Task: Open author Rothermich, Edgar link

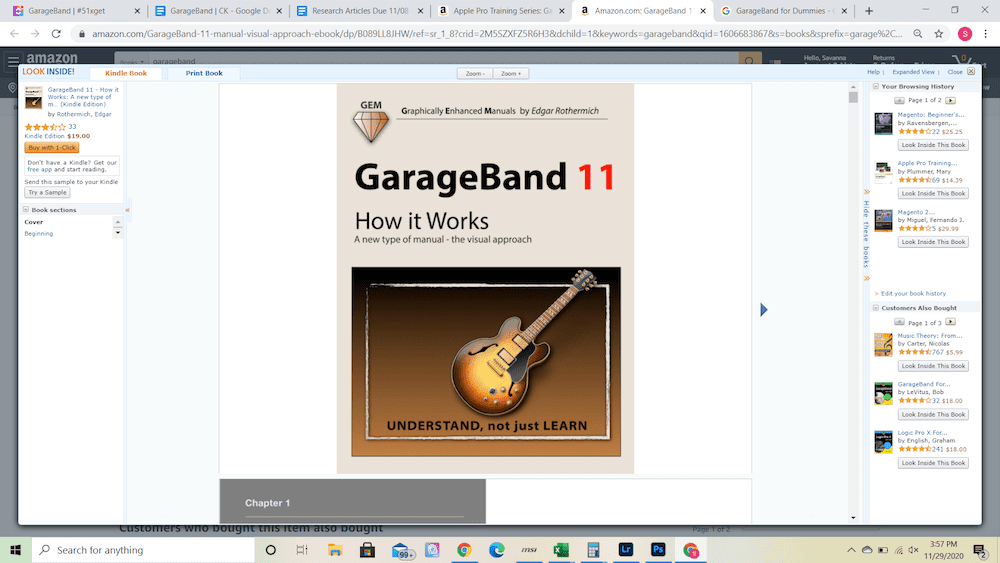Action: point(84,114)
